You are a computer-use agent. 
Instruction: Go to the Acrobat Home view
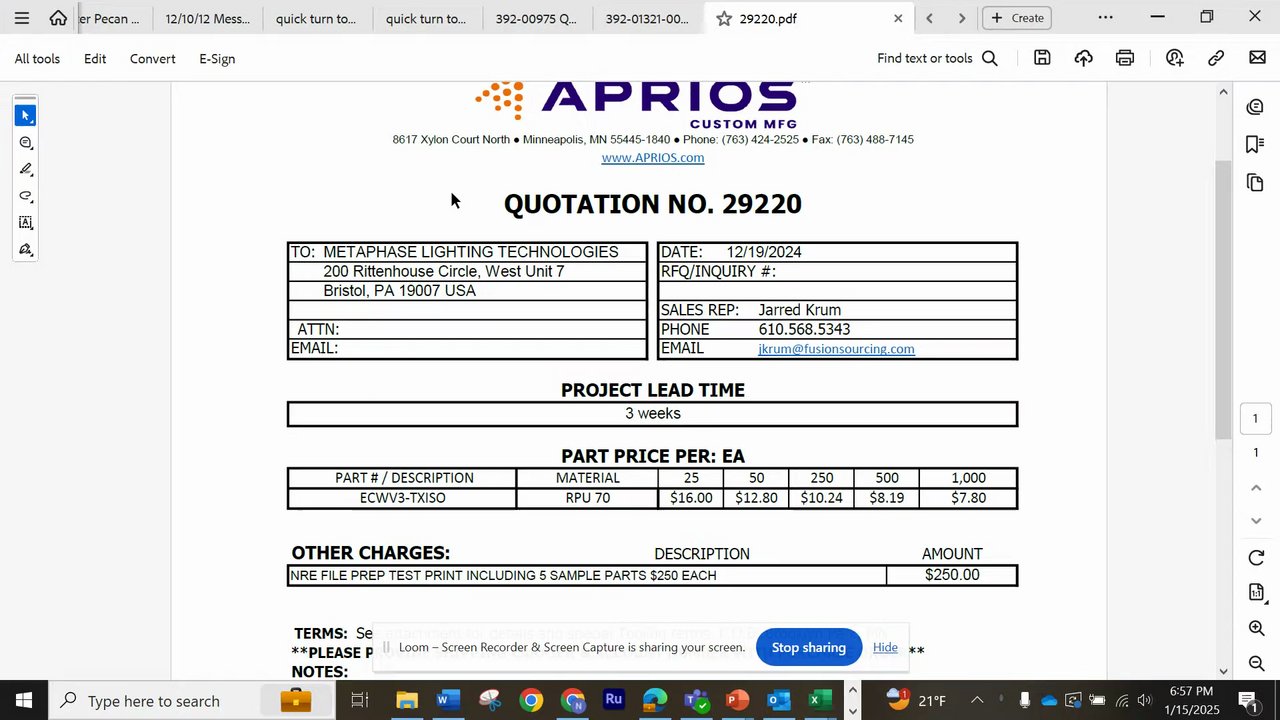pos(58,18)
